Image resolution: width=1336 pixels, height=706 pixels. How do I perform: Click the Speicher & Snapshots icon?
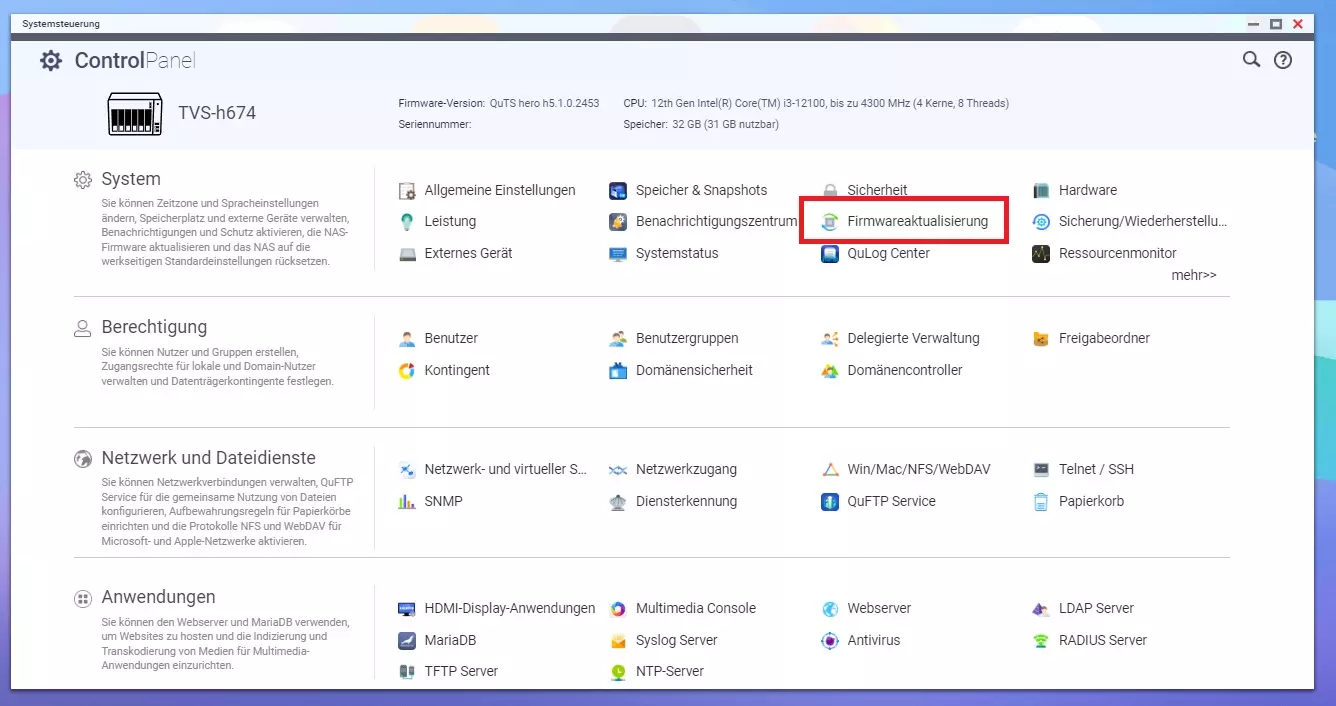pyautogui.click(x=618, y=190)
